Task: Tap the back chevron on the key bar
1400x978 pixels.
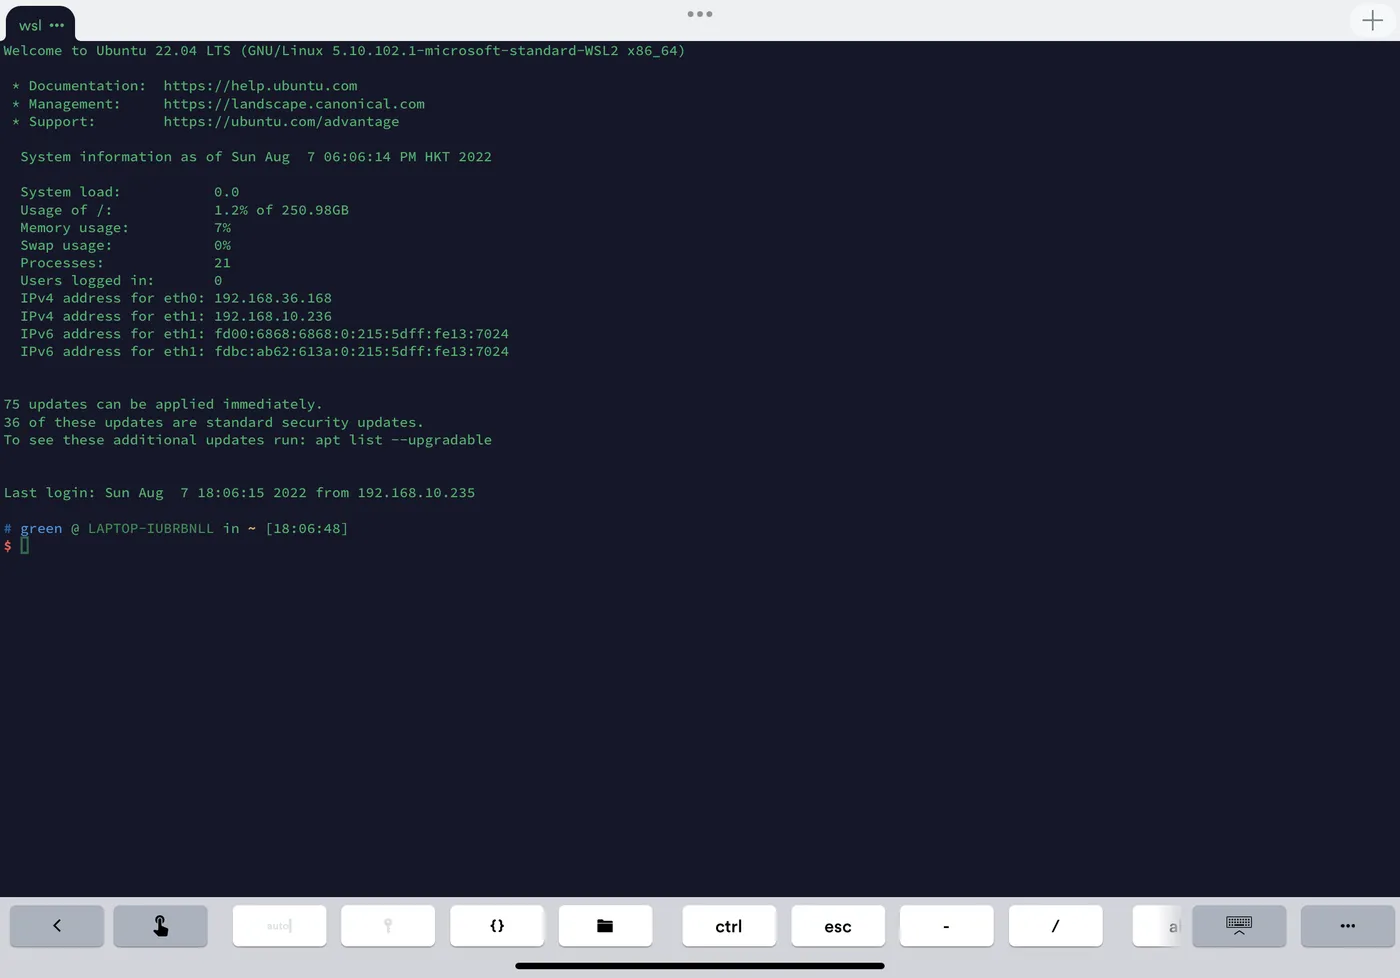Action: (57, 926)
